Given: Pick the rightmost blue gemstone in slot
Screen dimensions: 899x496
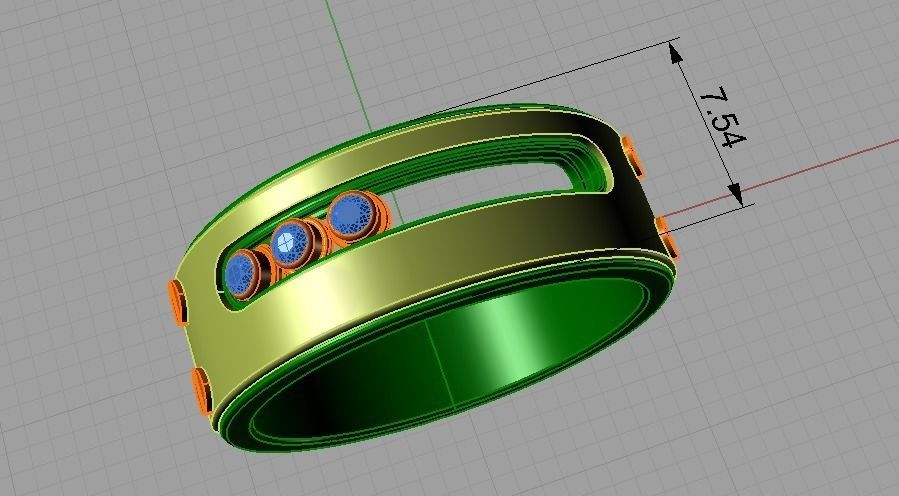Looking at the screenshot, I should tap(351, 214).
